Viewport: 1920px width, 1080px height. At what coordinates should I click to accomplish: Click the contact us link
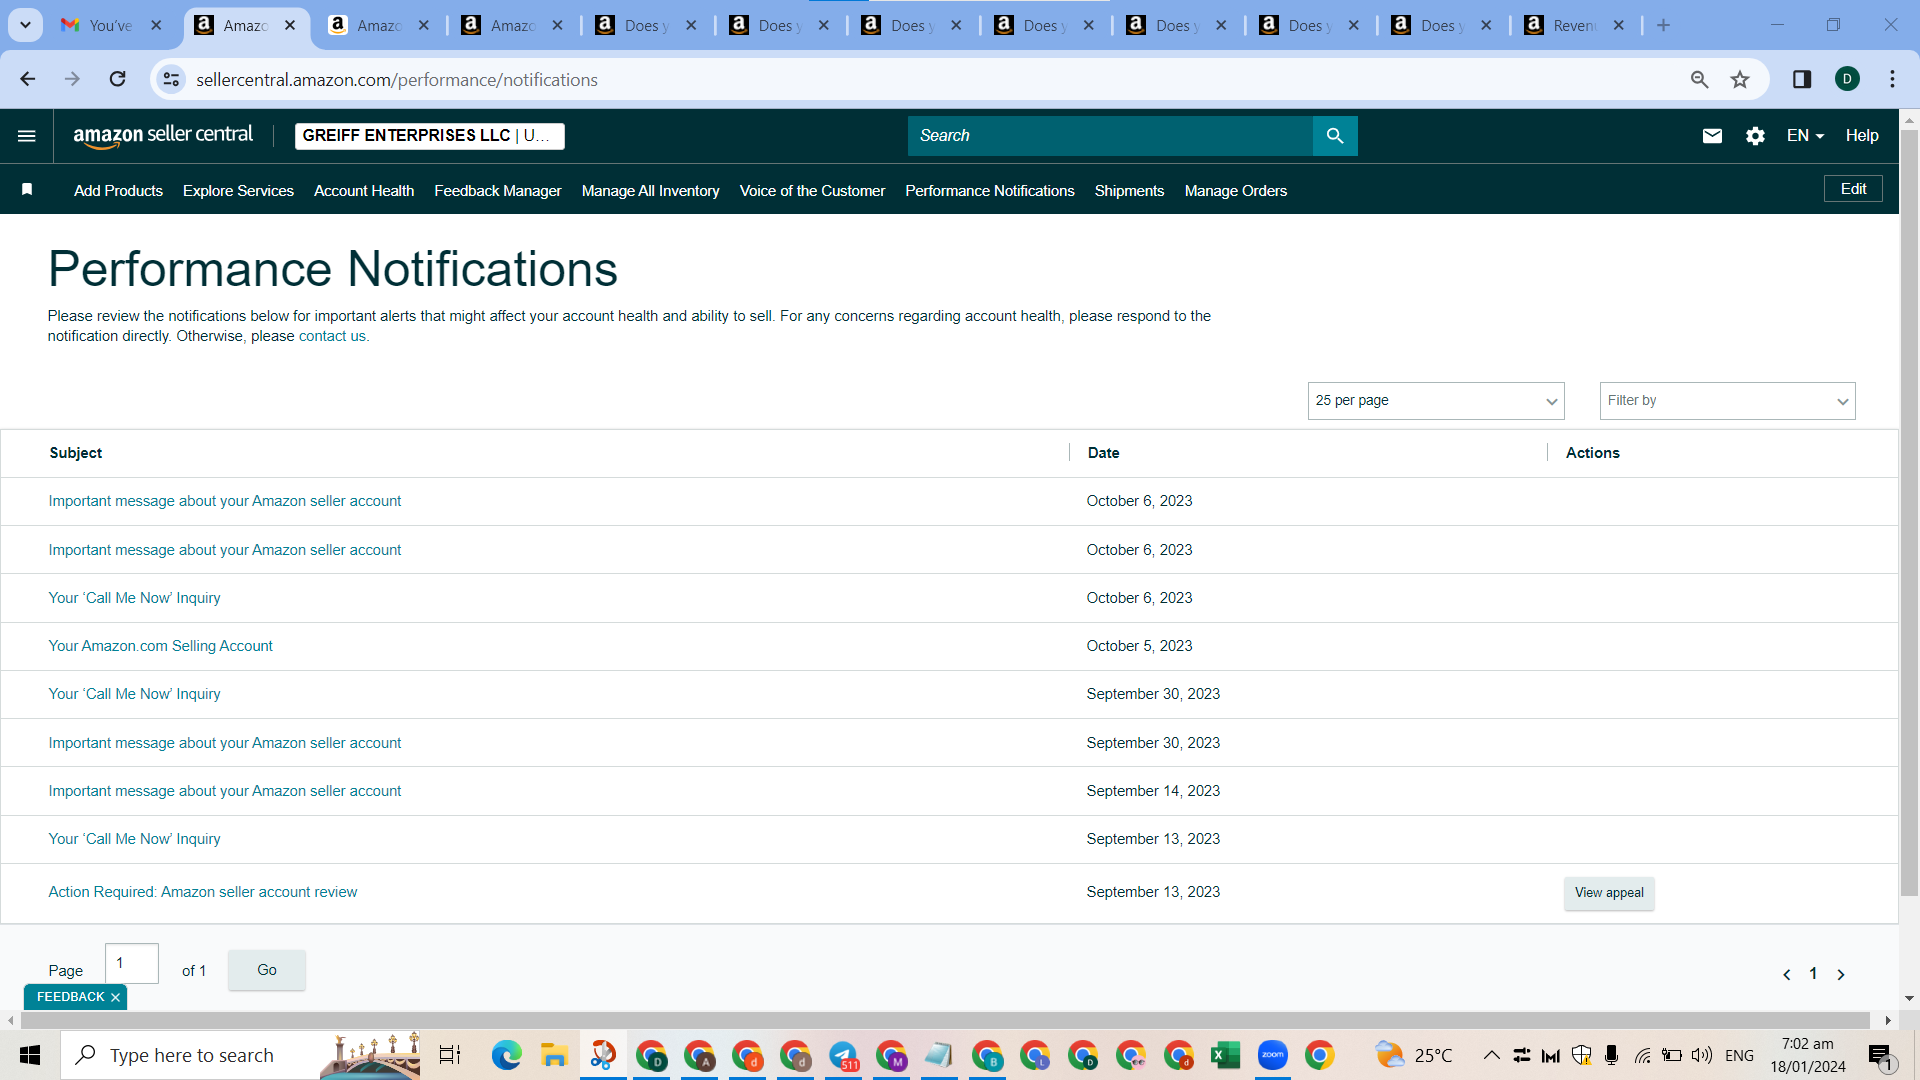click(332, 337)
